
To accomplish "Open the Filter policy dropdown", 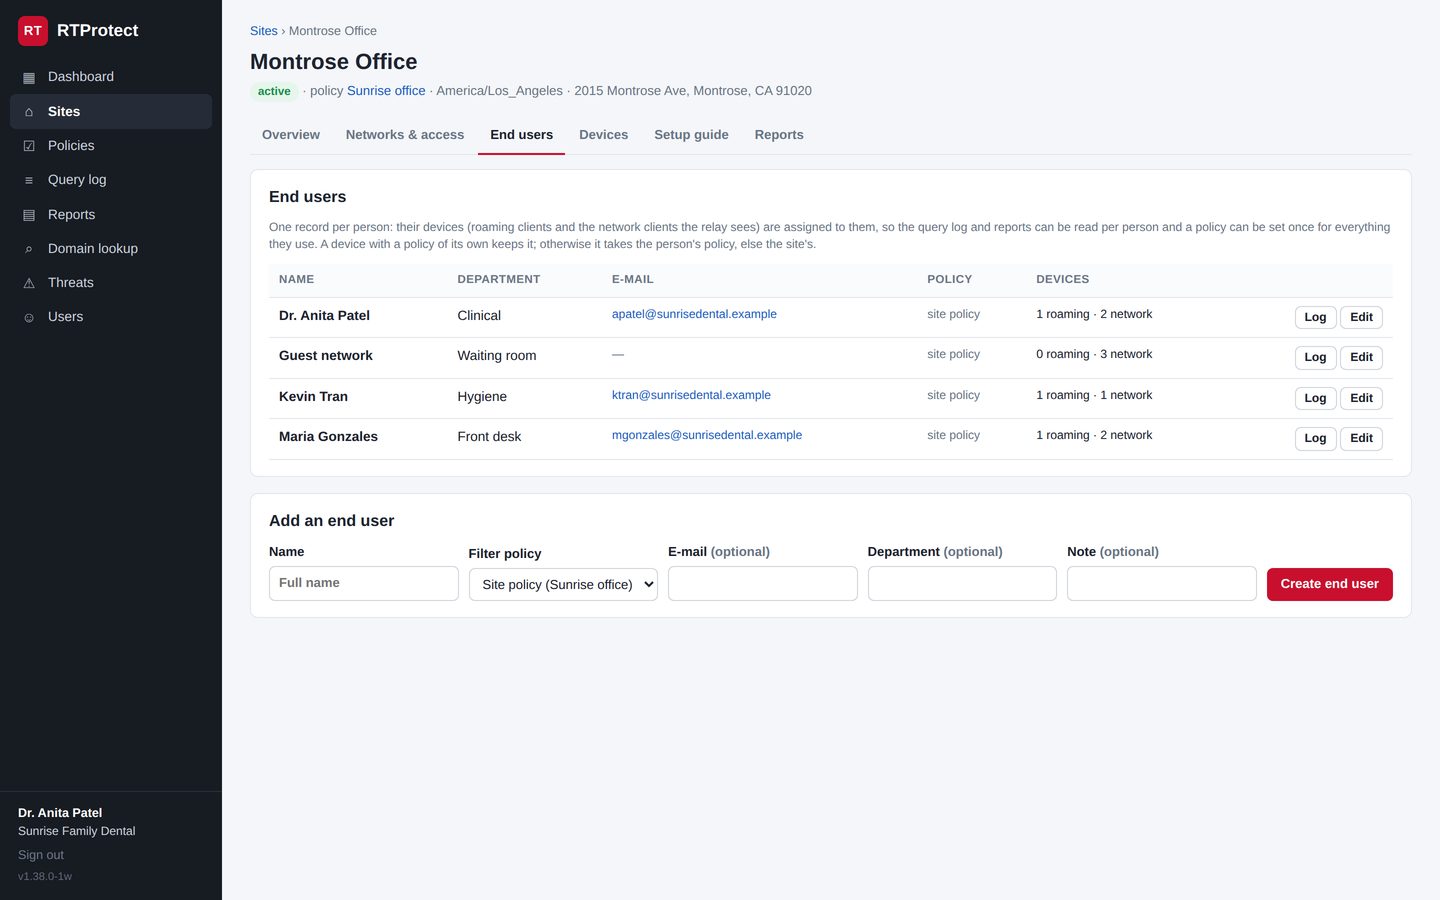I will point(563,584).
